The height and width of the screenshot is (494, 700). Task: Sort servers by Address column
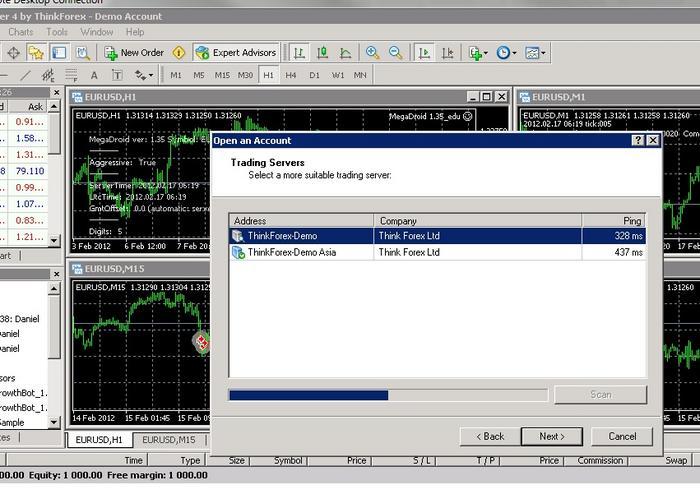[301, 221]
